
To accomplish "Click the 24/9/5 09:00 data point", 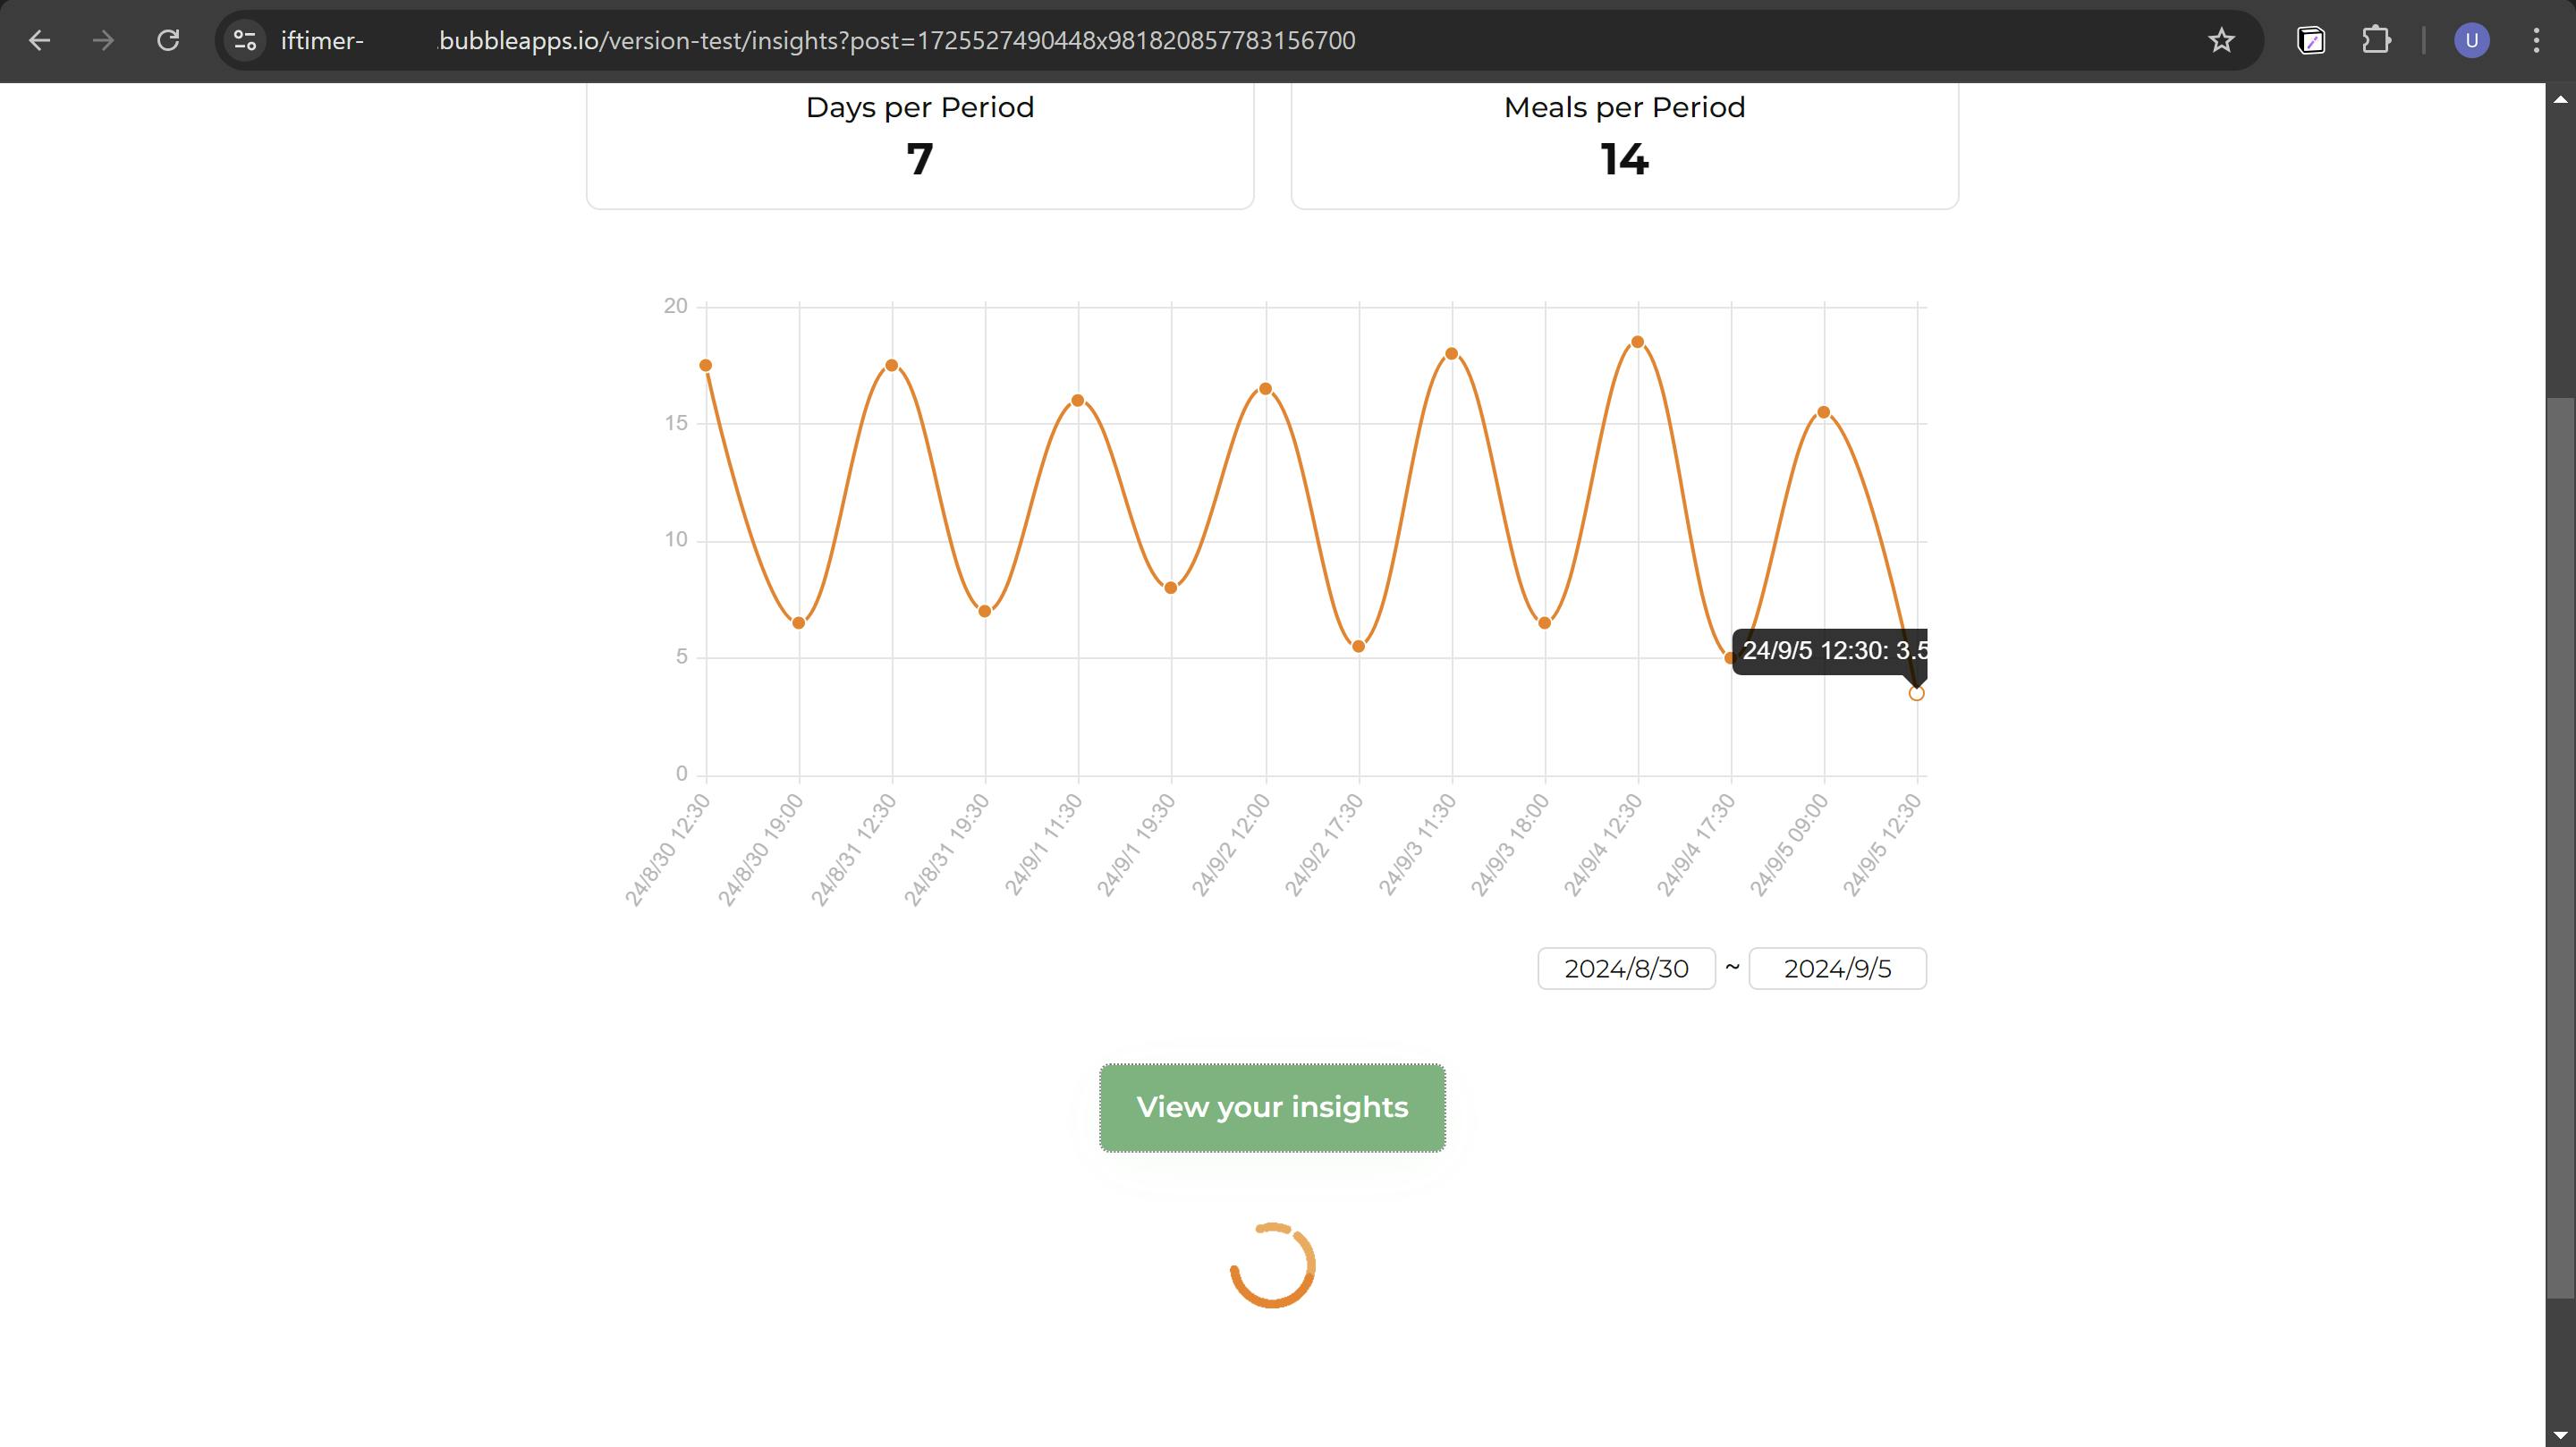I will 1824,412.
